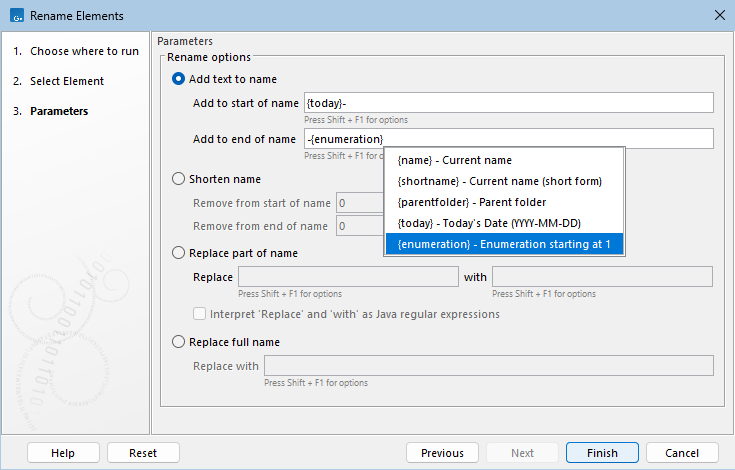The image size is (735, 470).
Task: Click step 3 Parameters
Action: point(51,111)
